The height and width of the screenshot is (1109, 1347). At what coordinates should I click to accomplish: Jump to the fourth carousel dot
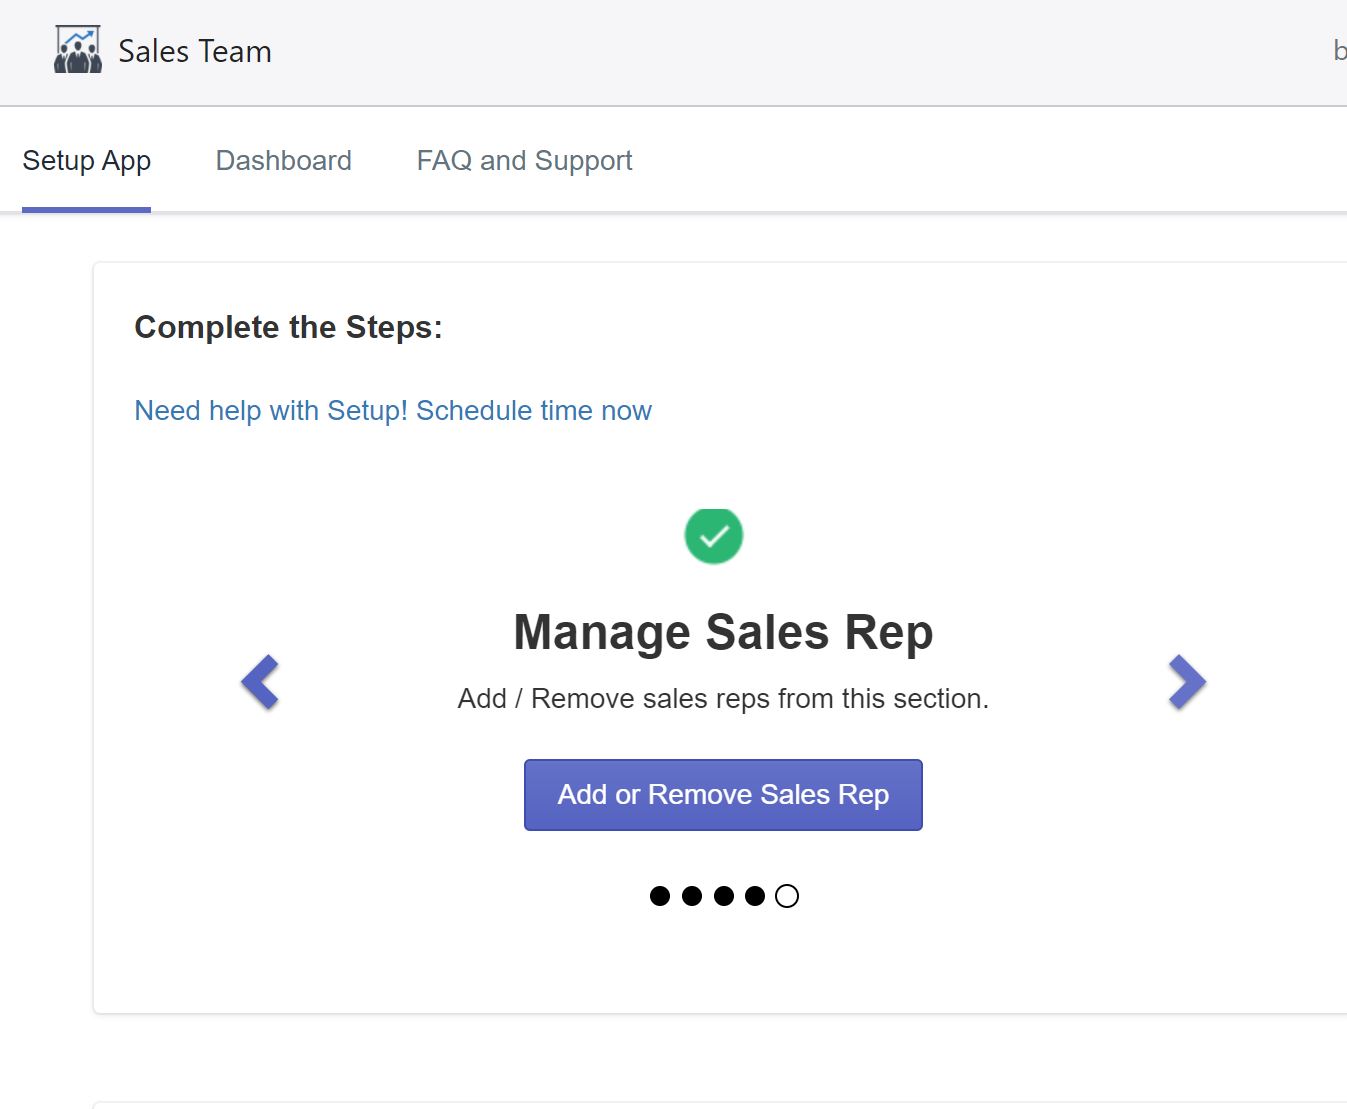tap(755, 896)
